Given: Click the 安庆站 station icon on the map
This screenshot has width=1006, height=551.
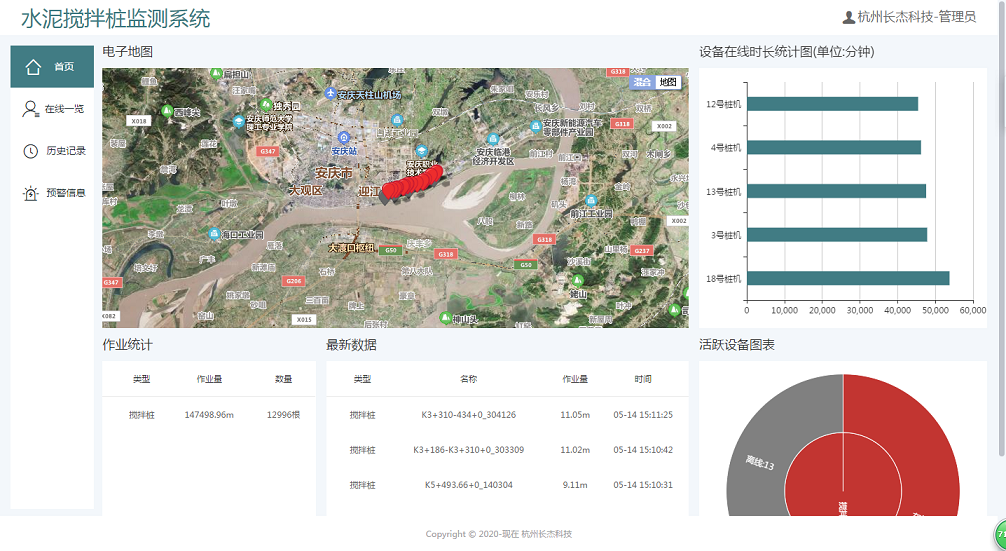Looking at the screenshot, I should coord(344,137).
